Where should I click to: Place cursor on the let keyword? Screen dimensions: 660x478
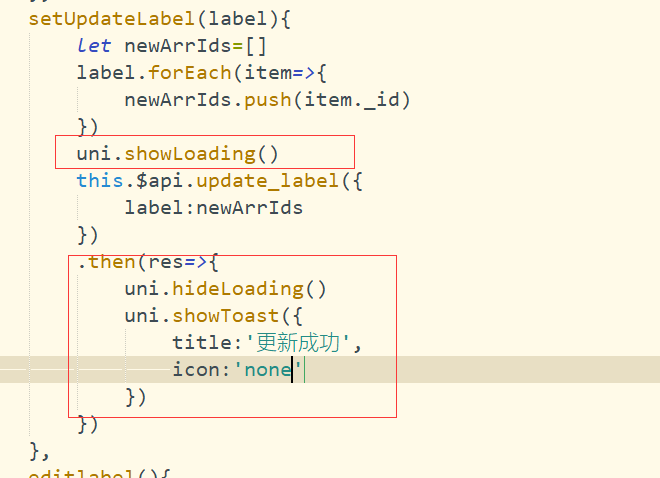[94, 45]
